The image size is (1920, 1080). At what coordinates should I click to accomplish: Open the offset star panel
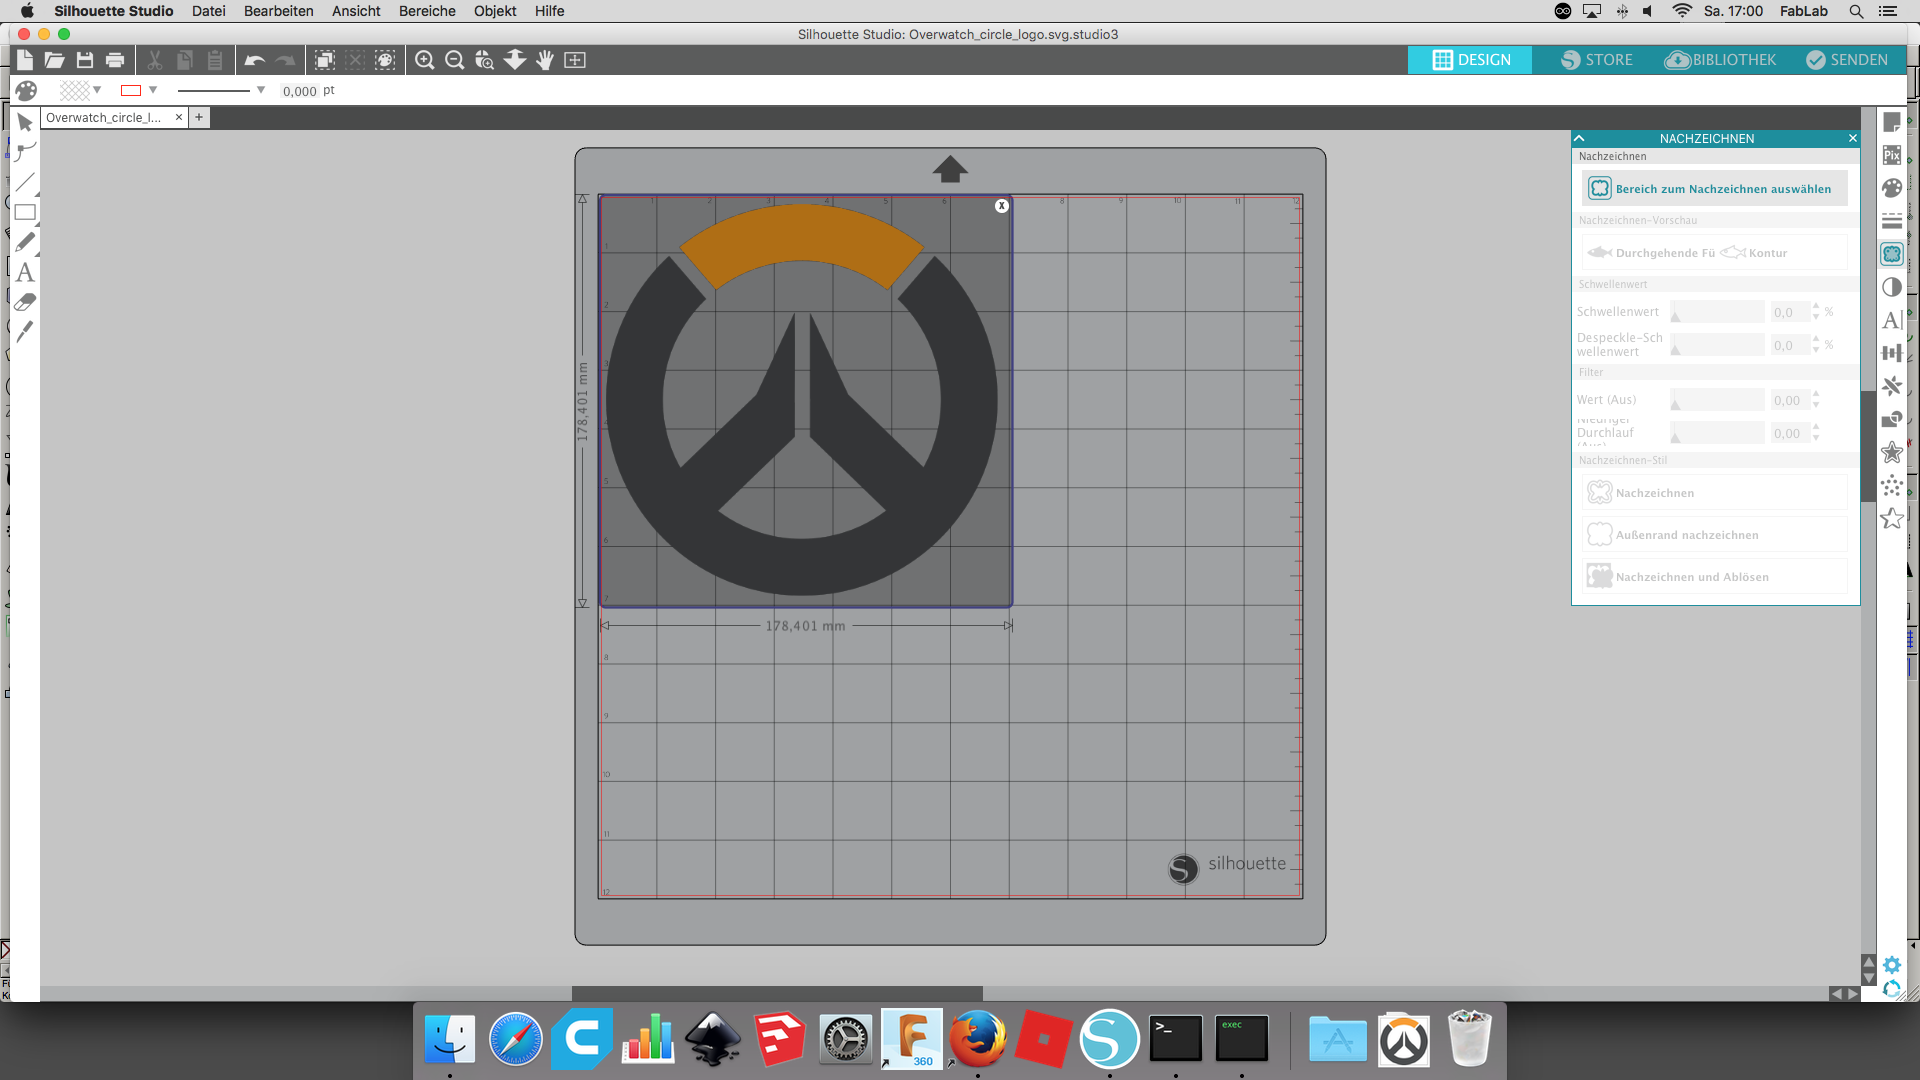click(x=1892, y=452)
